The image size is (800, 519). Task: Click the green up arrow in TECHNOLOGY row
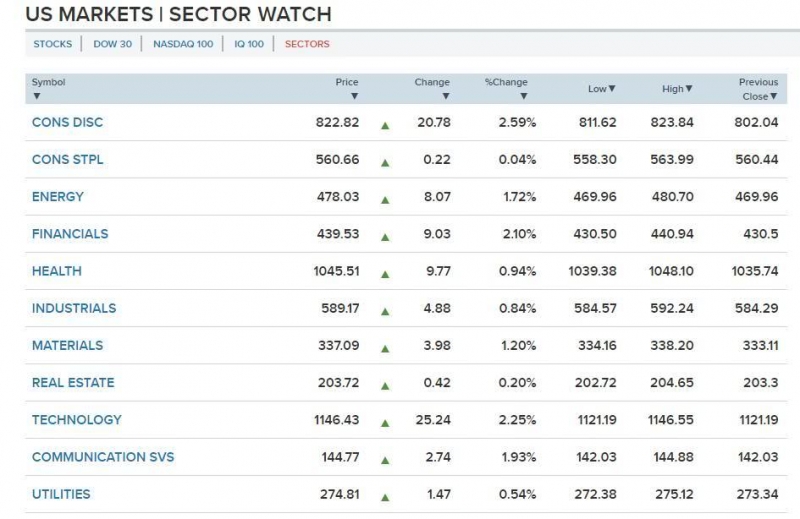(384, 421)
